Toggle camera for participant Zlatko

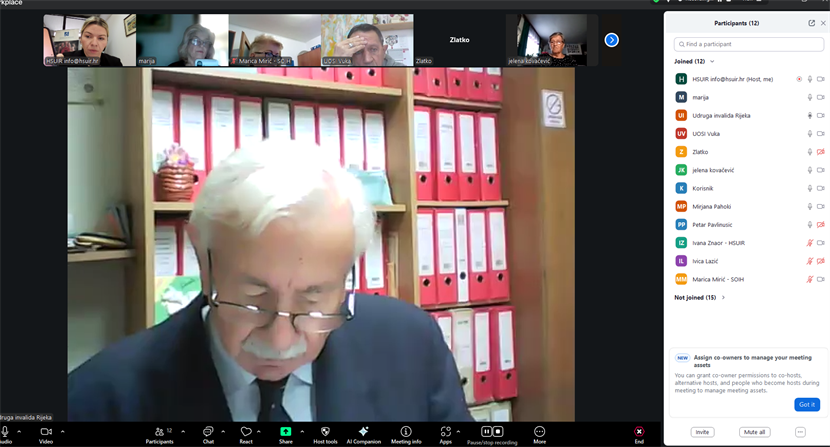pyautogui.click(x=821, y=152)
